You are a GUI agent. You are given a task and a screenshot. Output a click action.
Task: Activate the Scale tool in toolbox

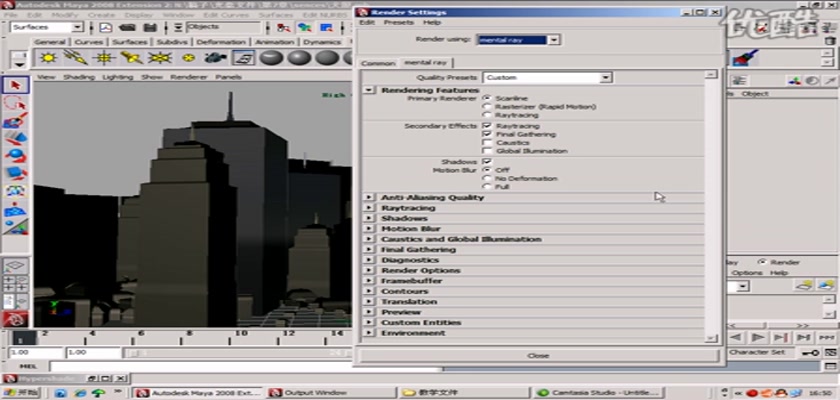pos(16,173)
